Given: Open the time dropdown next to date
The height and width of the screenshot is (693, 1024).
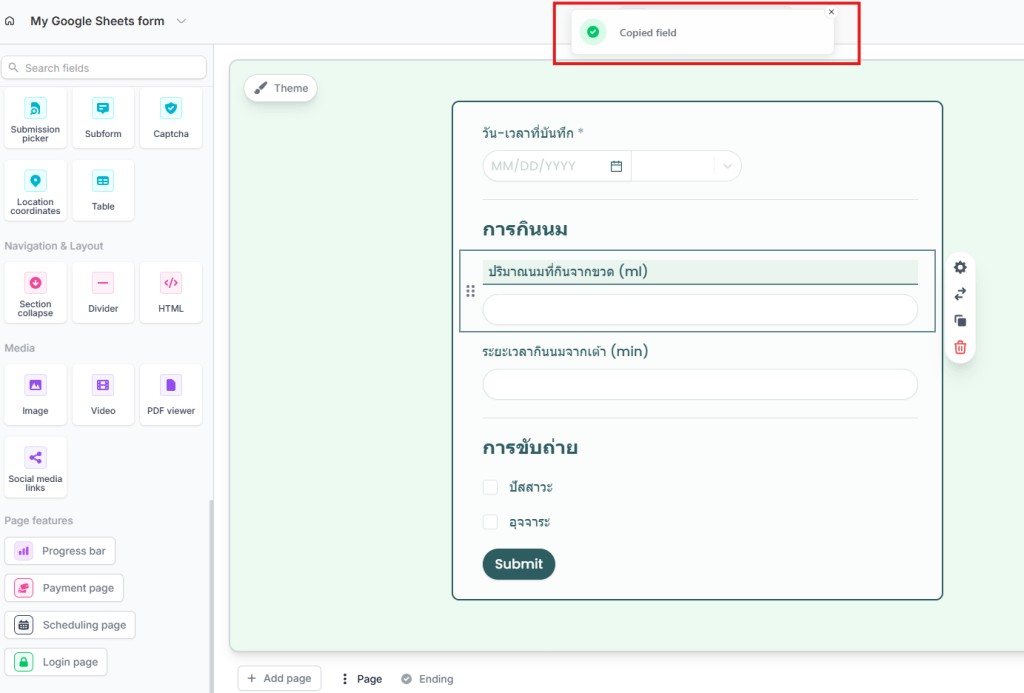Looking at the screenshot, I should pyautogui.click(x=727, y=166).
